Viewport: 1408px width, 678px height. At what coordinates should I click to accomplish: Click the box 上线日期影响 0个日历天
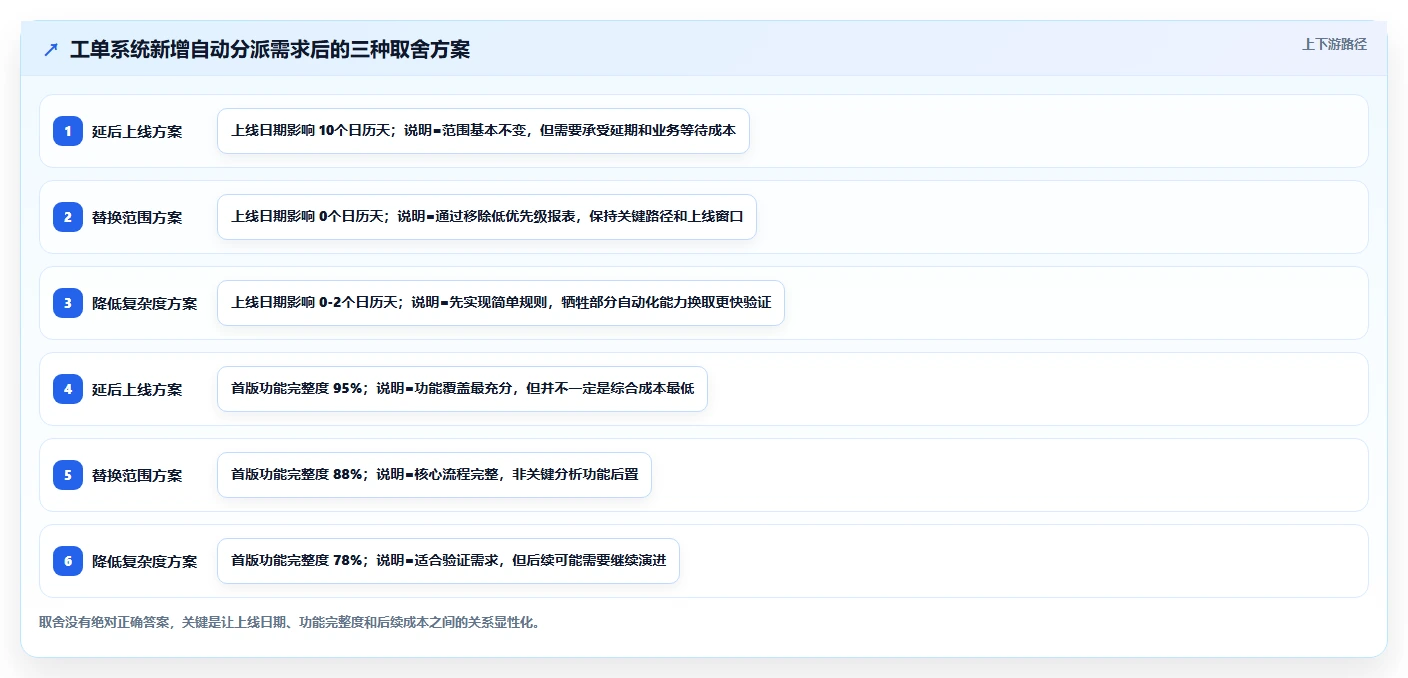tap(487, 217)
